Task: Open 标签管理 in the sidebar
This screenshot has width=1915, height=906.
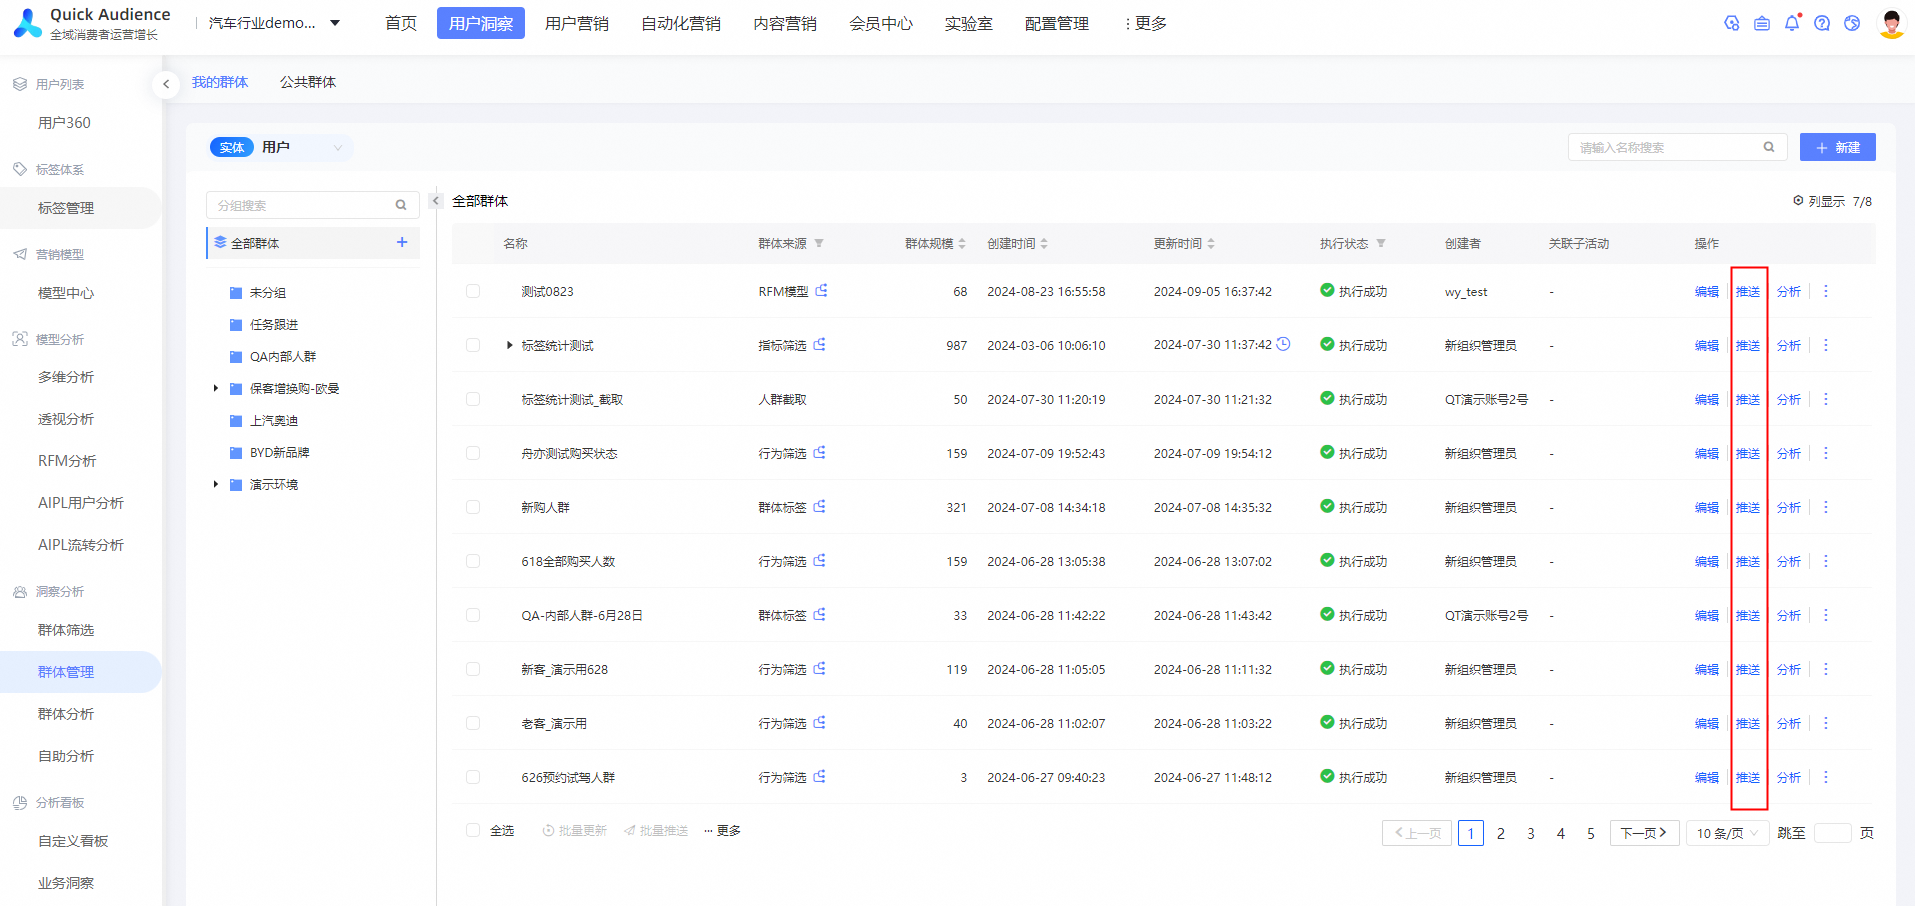Action: point(66,208)
